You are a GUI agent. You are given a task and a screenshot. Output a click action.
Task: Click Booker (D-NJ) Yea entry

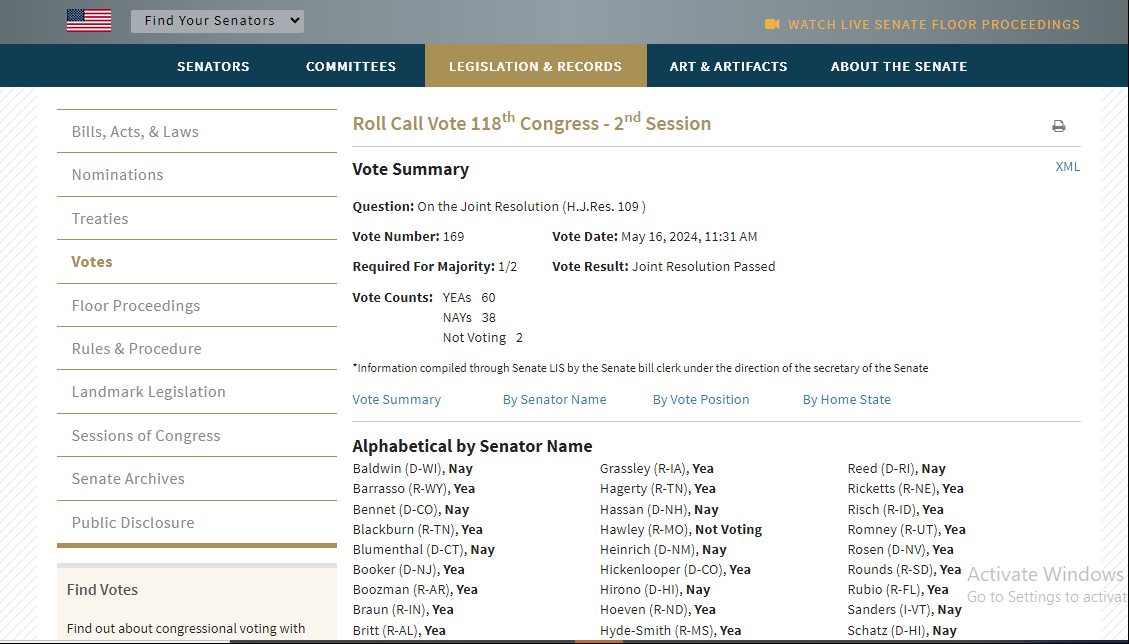(x=408, y=570)
